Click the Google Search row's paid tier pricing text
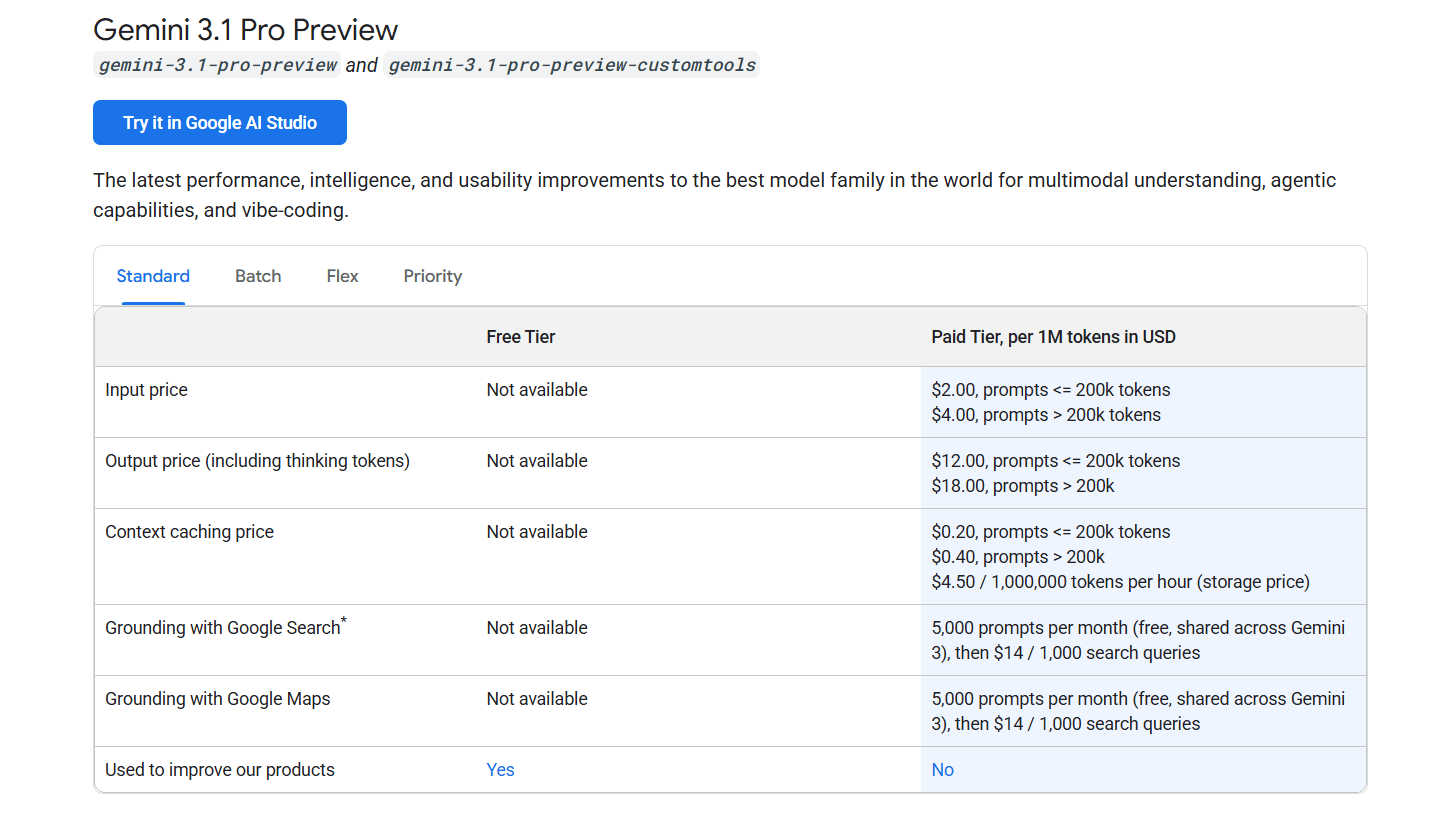This screenshot has height=815, width=1440. click(1138, 640)
